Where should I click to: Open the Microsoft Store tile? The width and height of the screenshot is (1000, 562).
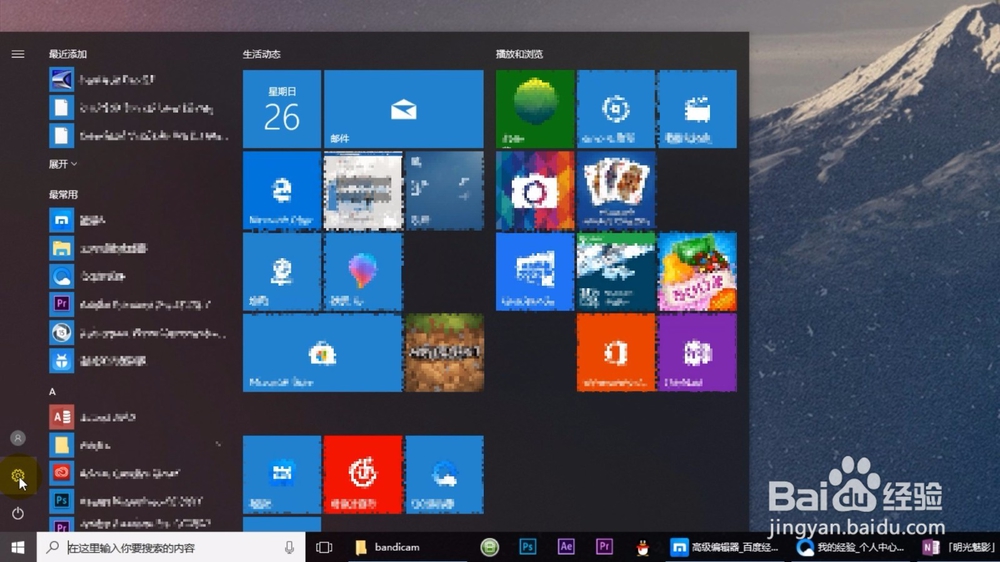[323, 353]
